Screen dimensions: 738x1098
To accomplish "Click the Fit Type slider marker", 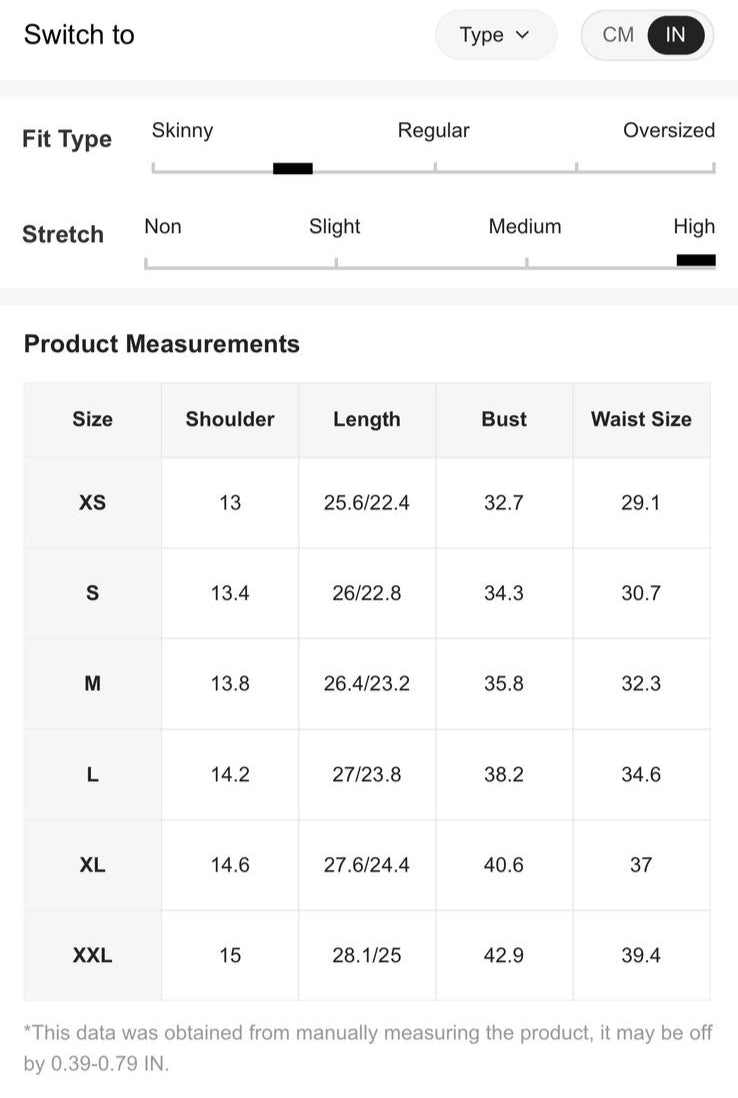I will click(293, 168).
